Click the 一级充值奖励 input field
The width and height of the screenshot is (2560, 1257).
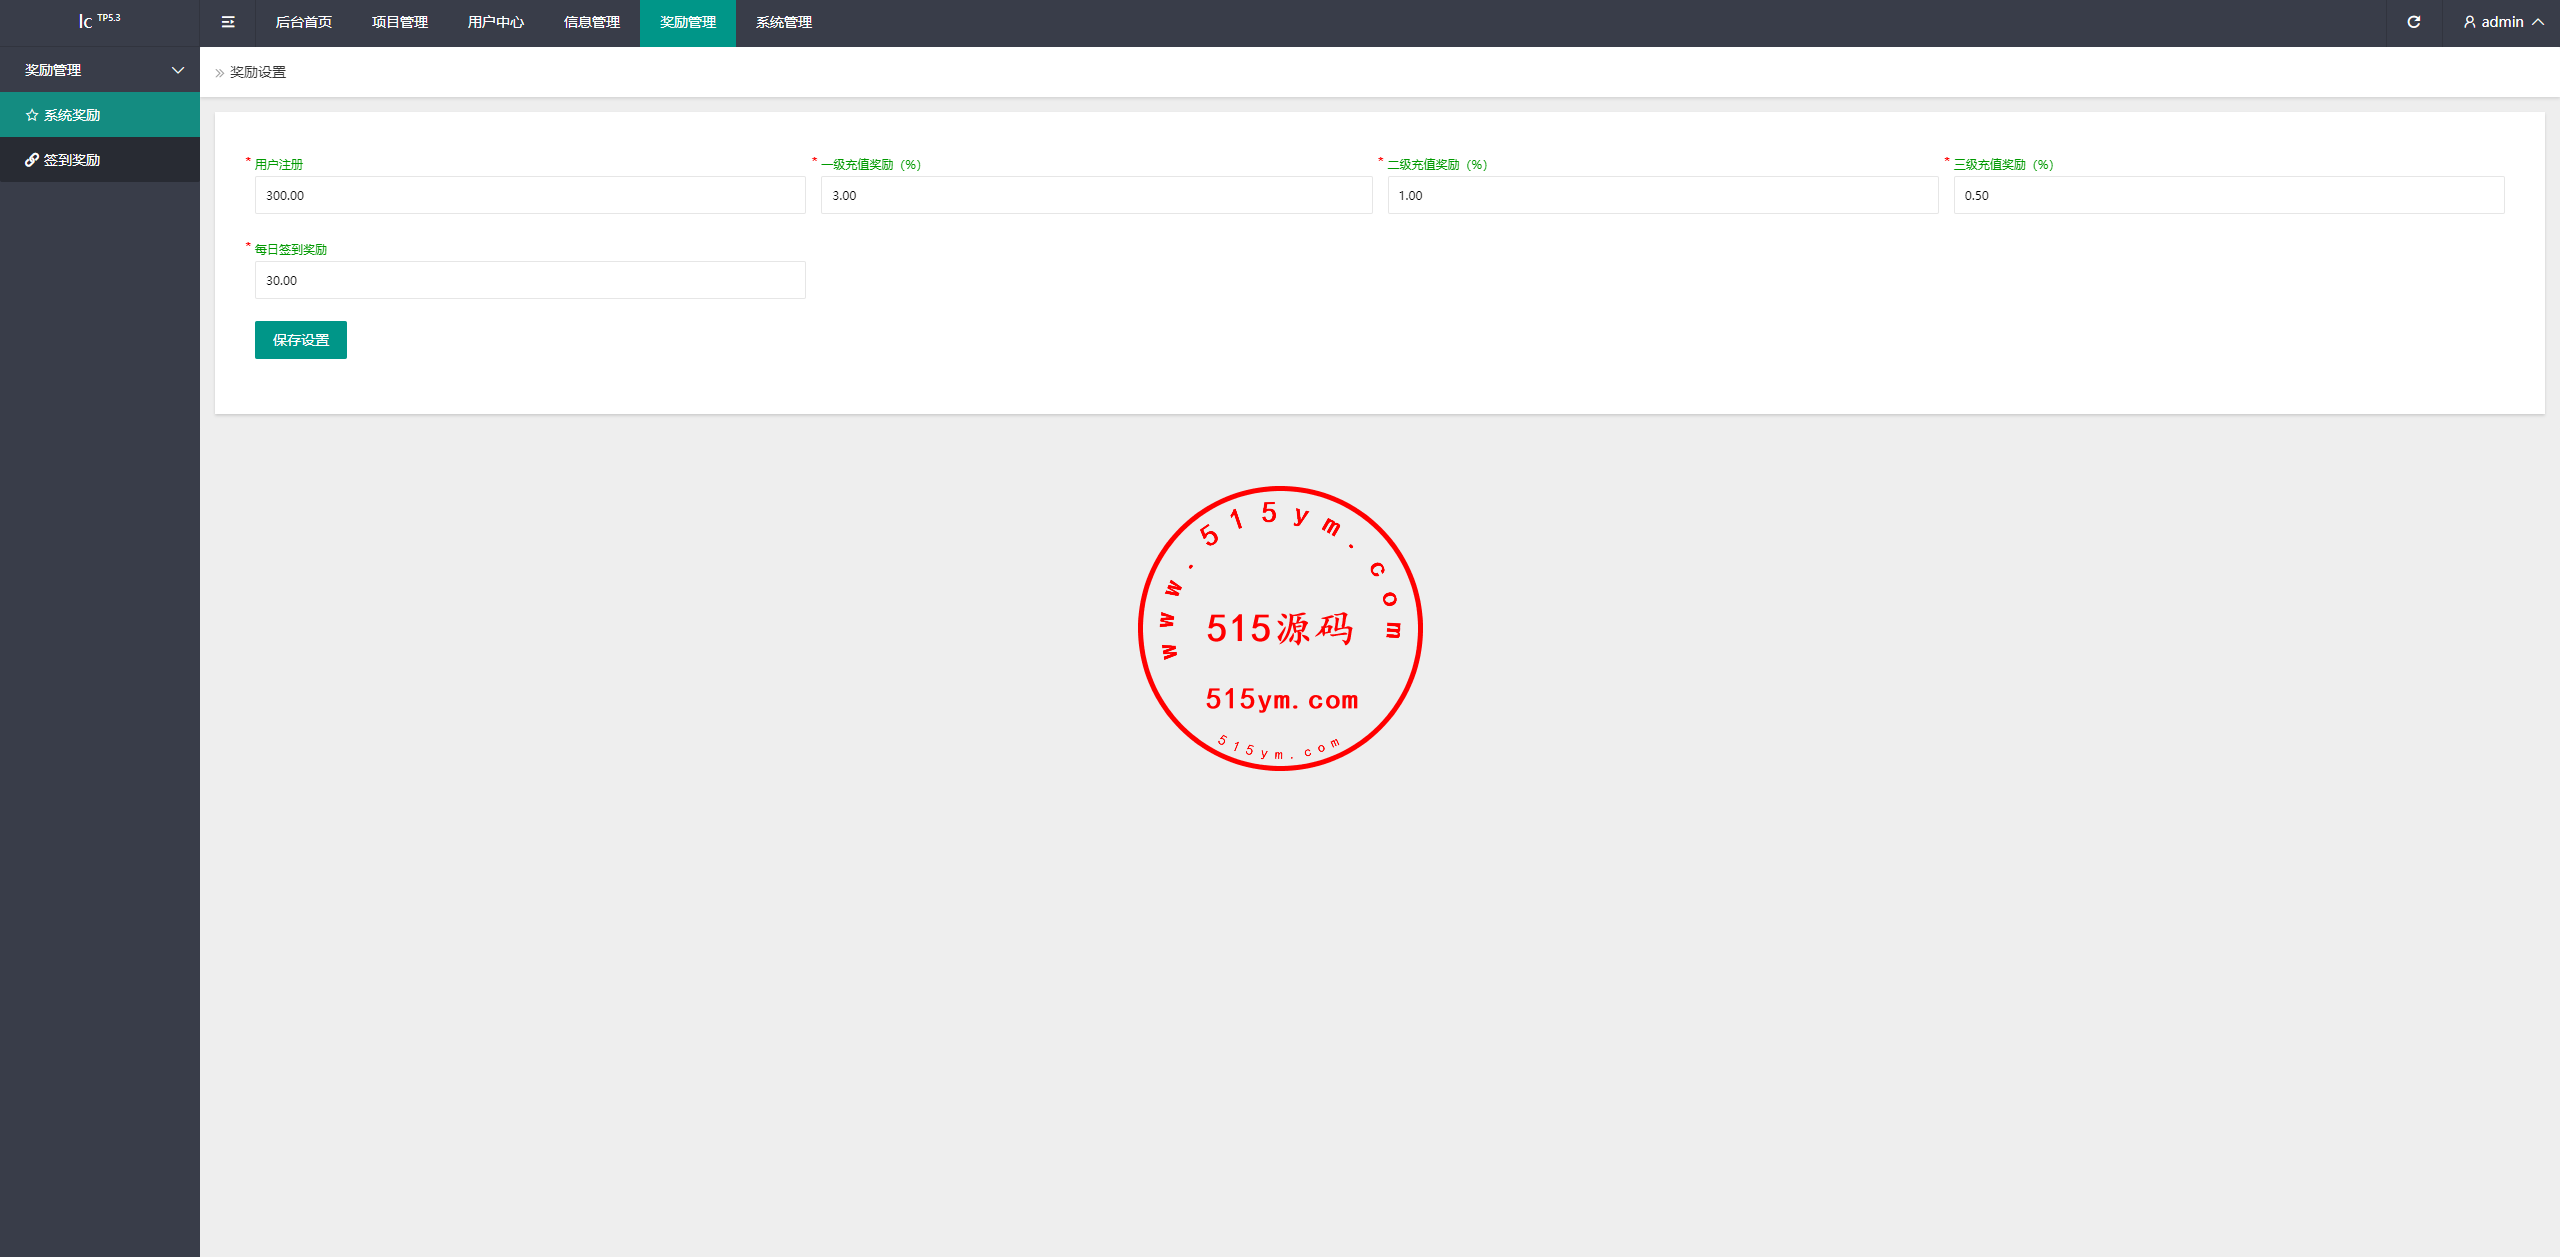coord(1095,195)
